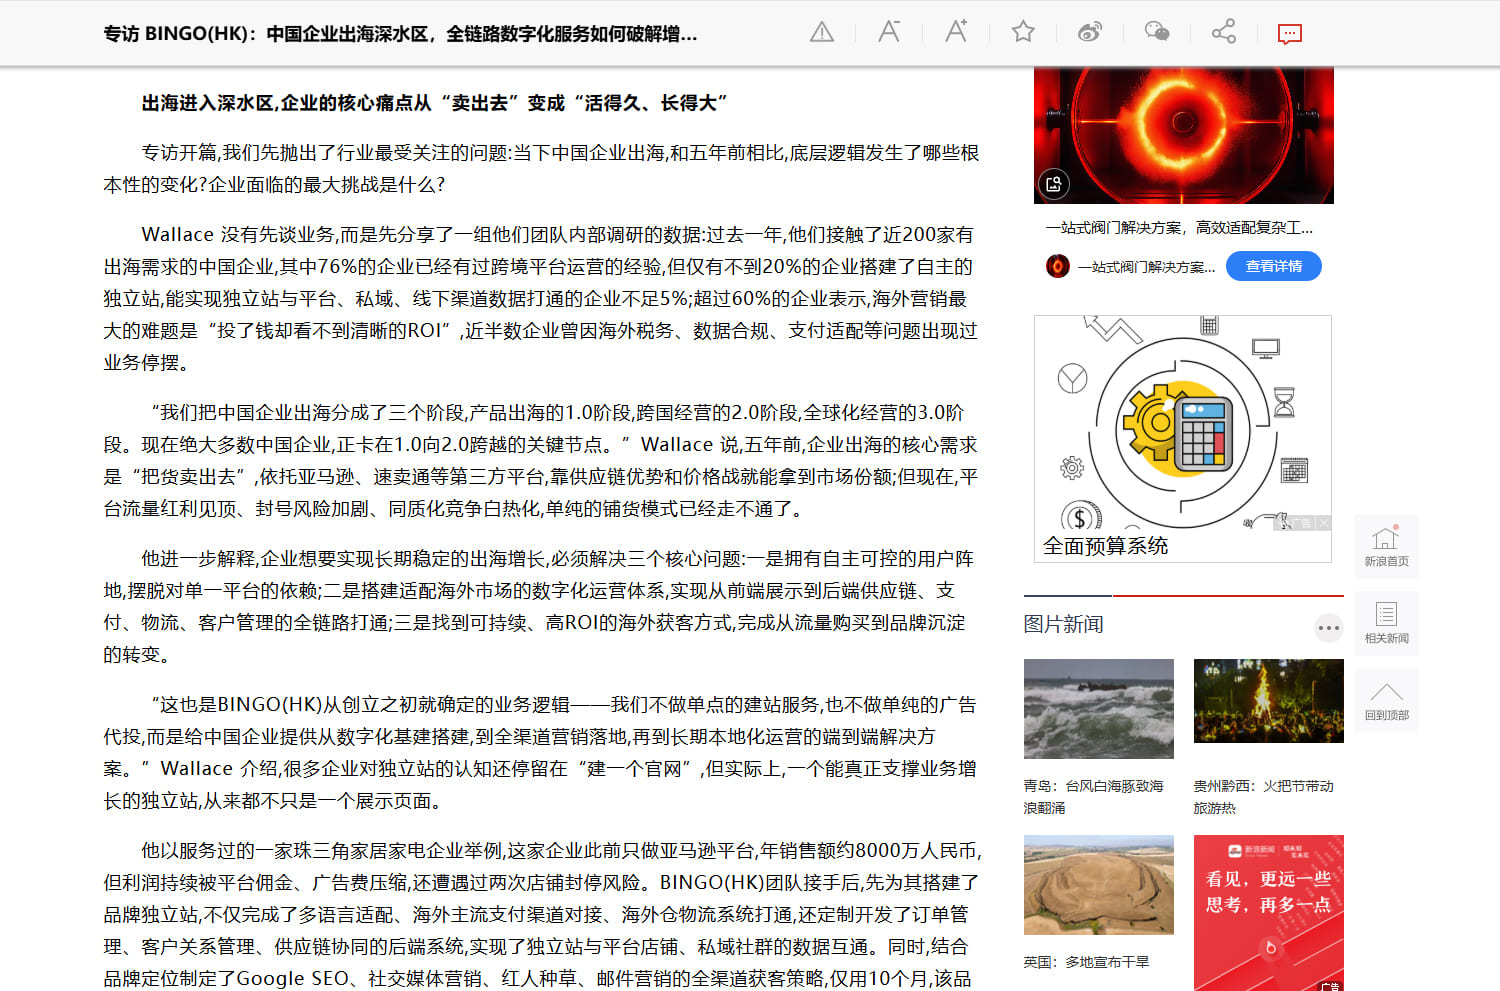Click 回到顶部 back-to-top arrow

tap(1386, 700)
